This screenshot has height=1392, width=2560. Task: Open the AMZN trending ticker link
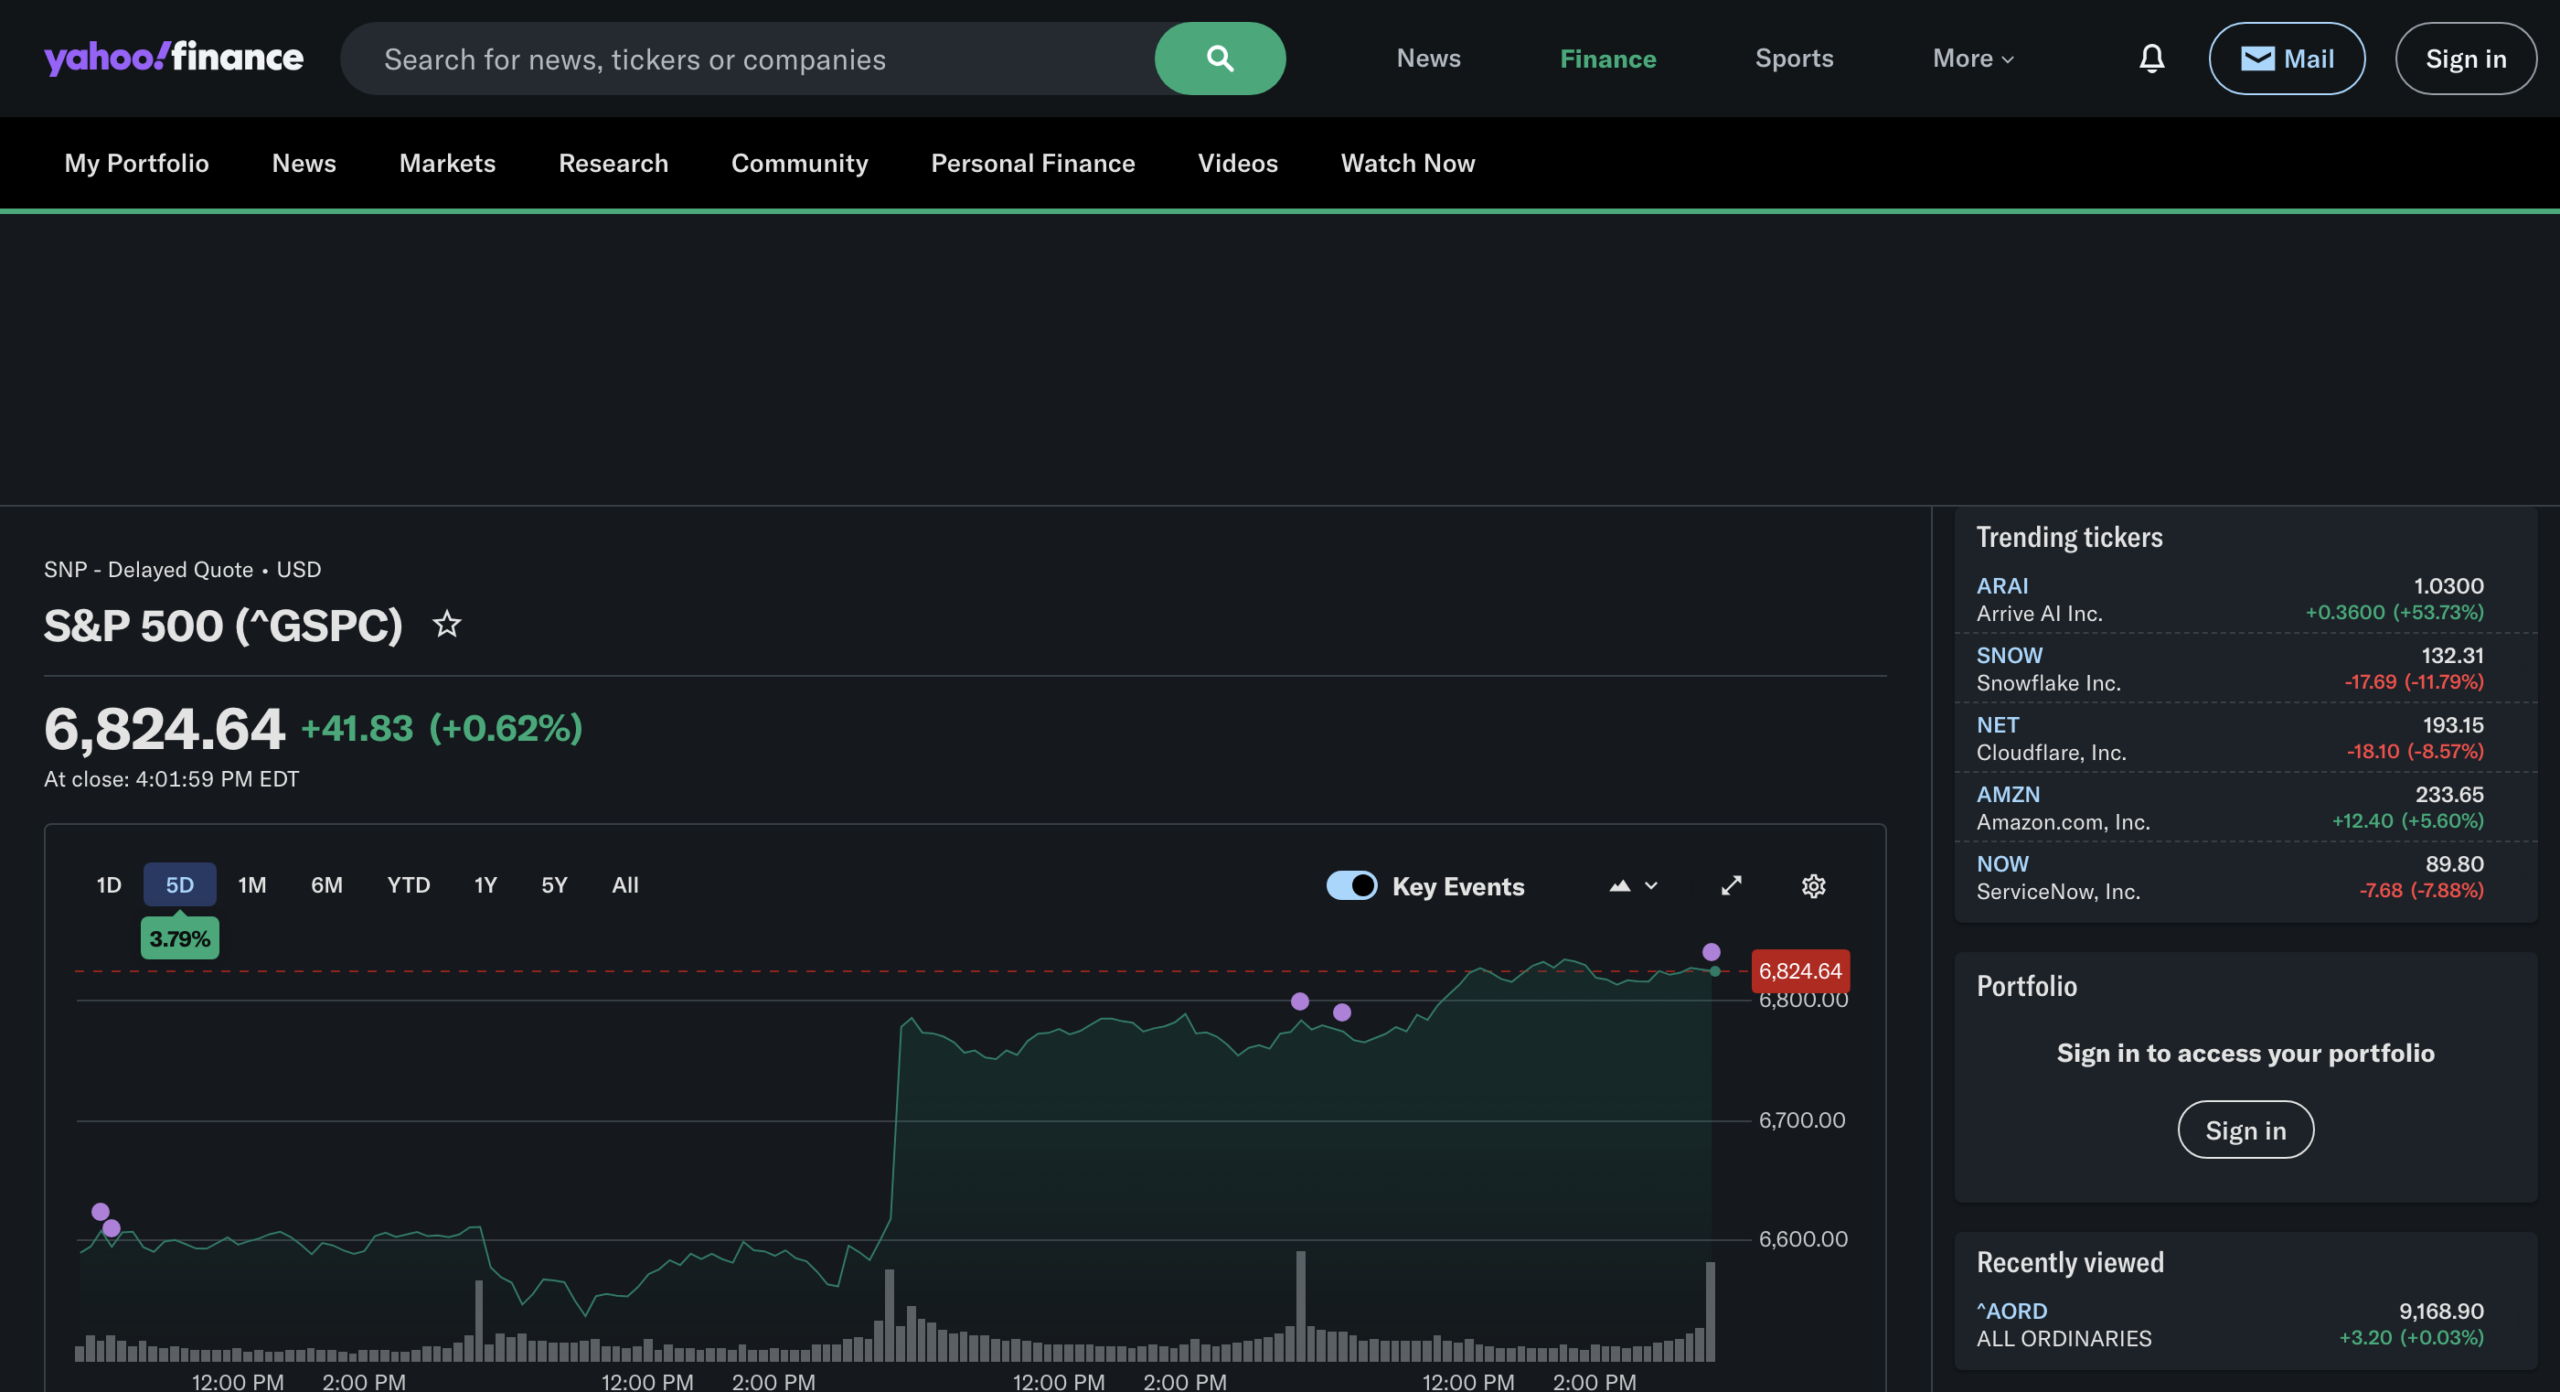tap(2007, 794)
